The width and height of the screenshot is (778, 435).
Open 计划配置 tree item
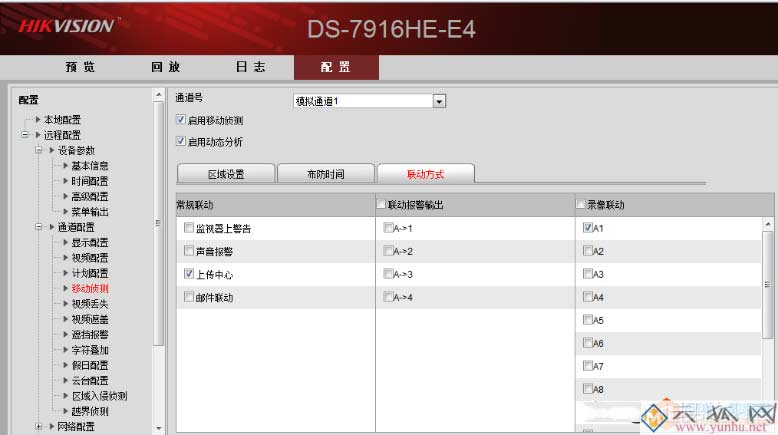coord(90,273)
